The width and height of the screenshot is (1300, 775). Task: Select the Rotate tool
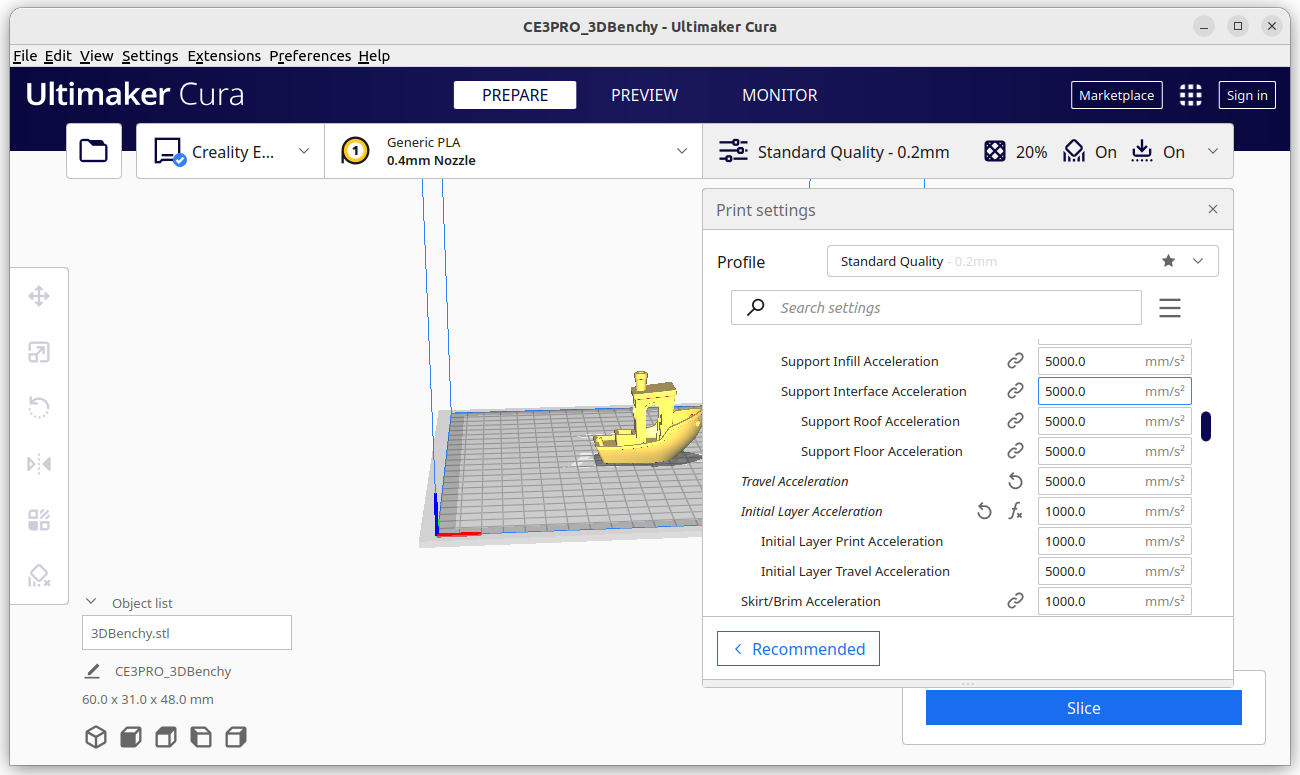tap(39, 408)
